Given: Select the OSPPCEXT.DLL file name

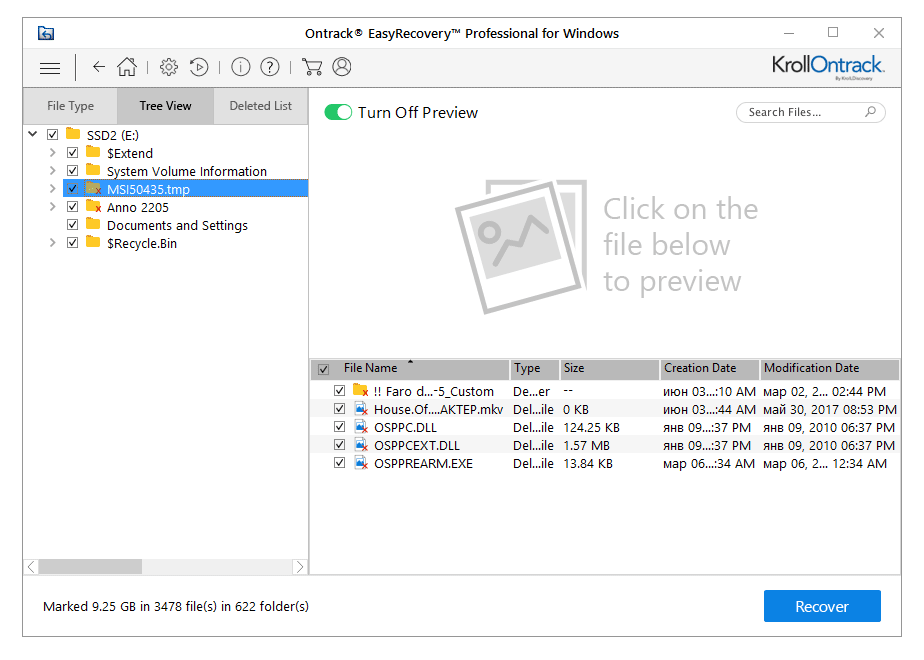Looking at the screenshot, I should [x=417, y=446].
